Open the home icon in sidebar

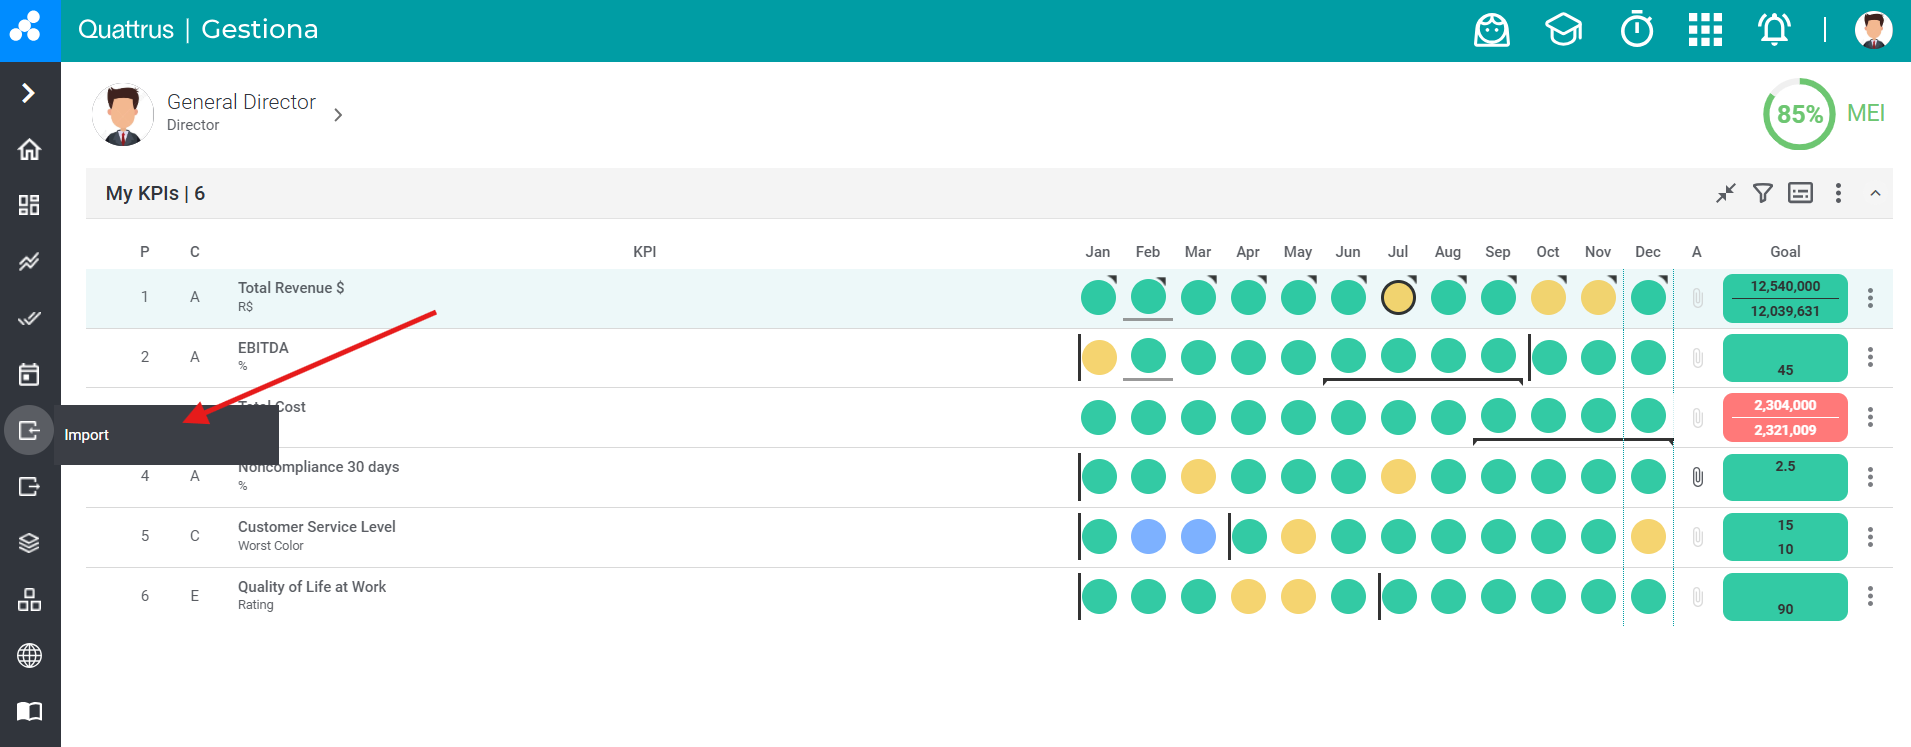click(x=29, y=150)
